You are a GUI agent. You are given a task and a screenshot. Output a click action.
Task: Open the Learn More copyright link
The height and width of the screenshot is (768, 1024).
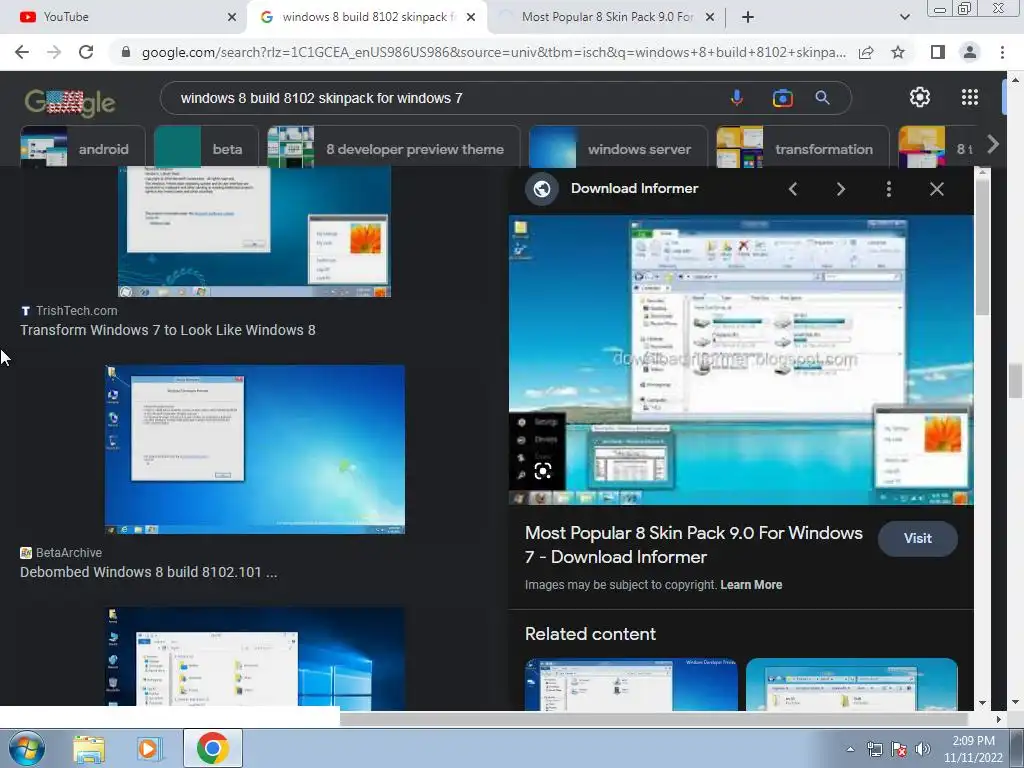(751, 584)
